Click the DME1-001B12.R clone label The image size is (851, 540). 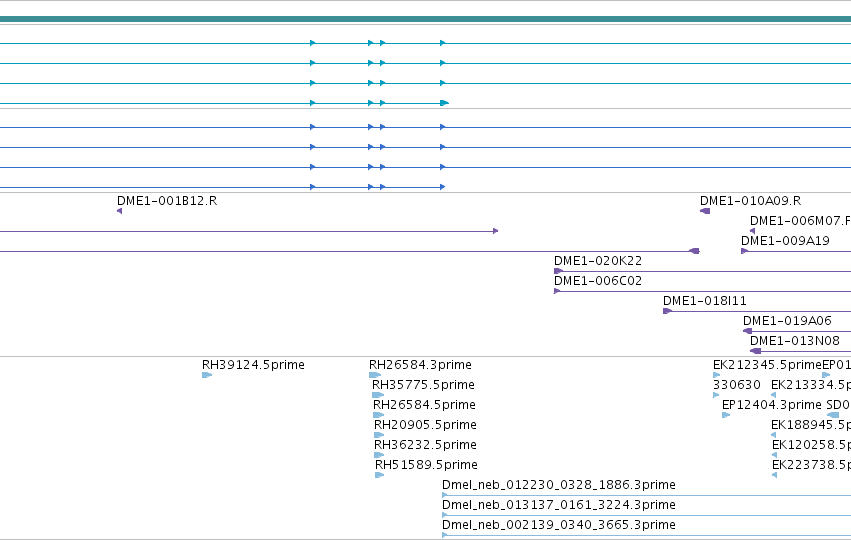(167, 201)
